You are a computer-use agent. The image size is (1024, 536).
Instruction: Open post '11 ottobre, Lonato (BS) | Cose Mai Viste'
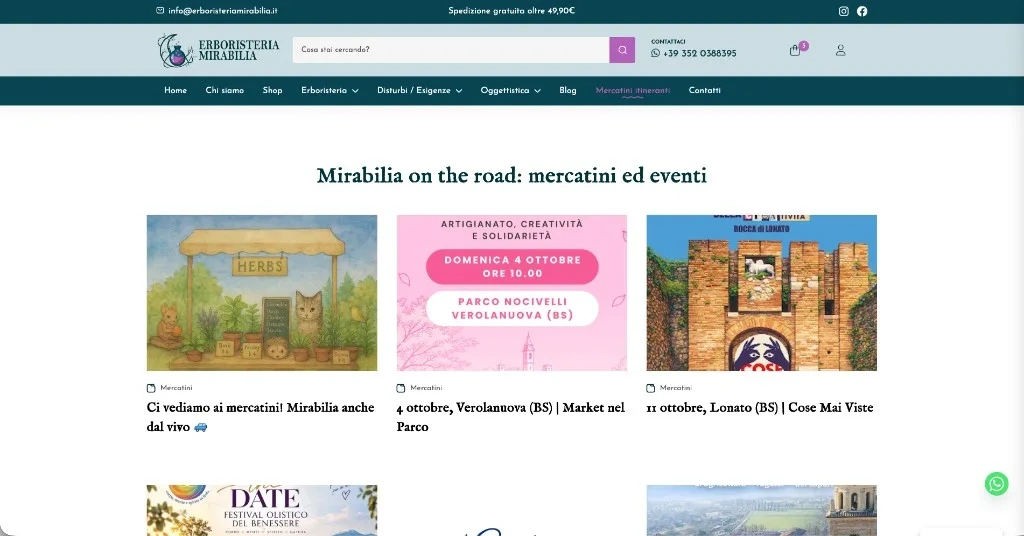coord(760,407)
